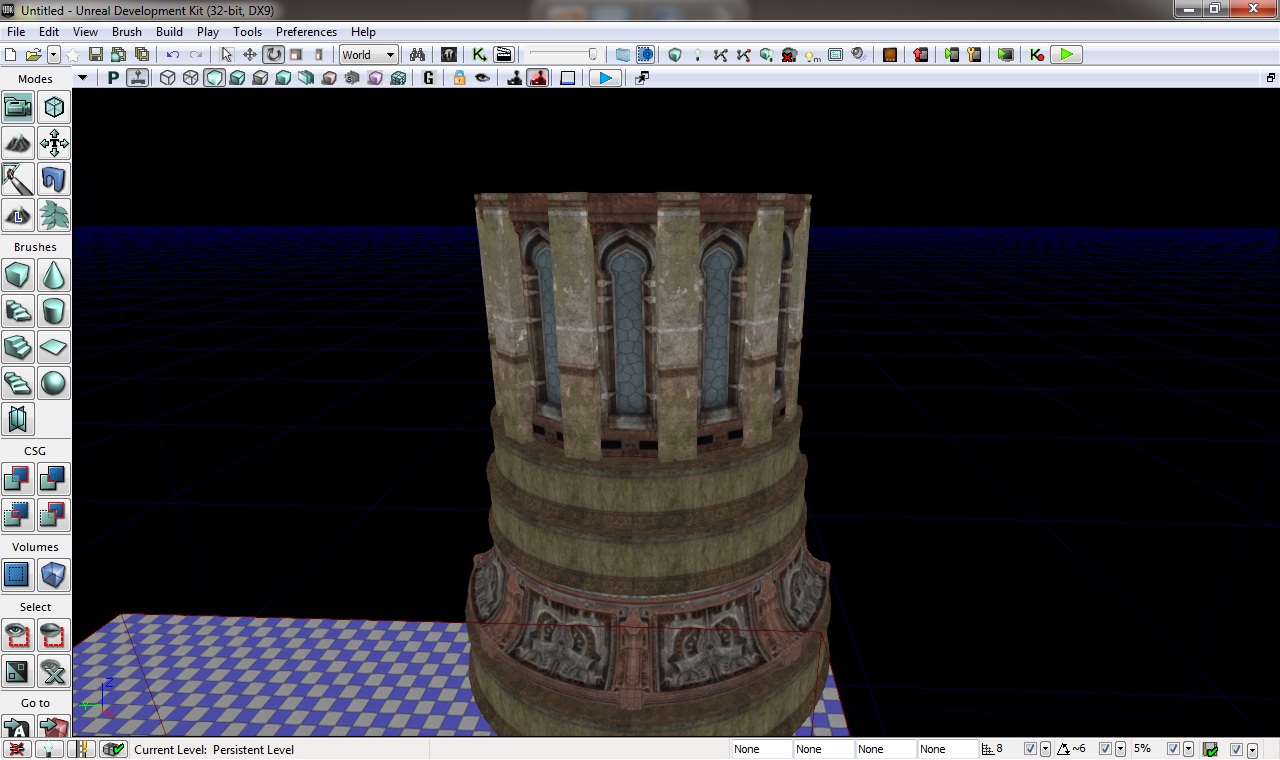Click the CSG Add button
This screenshot has height=760, width=1280.
pos(18,479)
